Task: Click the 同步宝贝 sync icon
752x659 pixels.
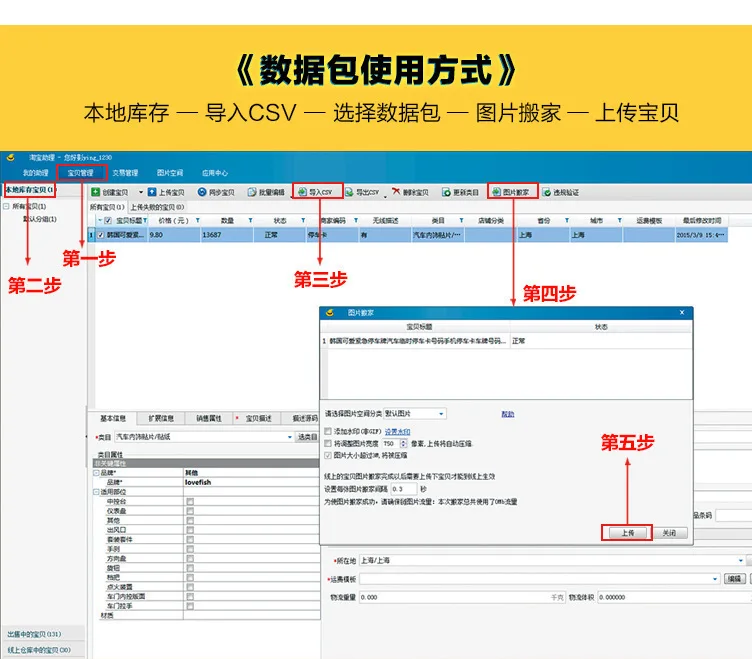Action: pyautogui.click(x=202, y=192)
